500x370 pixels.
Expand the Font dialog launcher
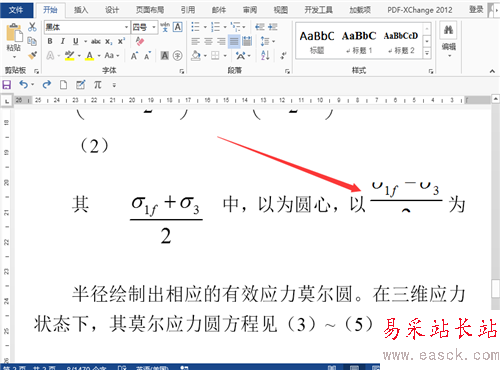[x=182, y=71]
